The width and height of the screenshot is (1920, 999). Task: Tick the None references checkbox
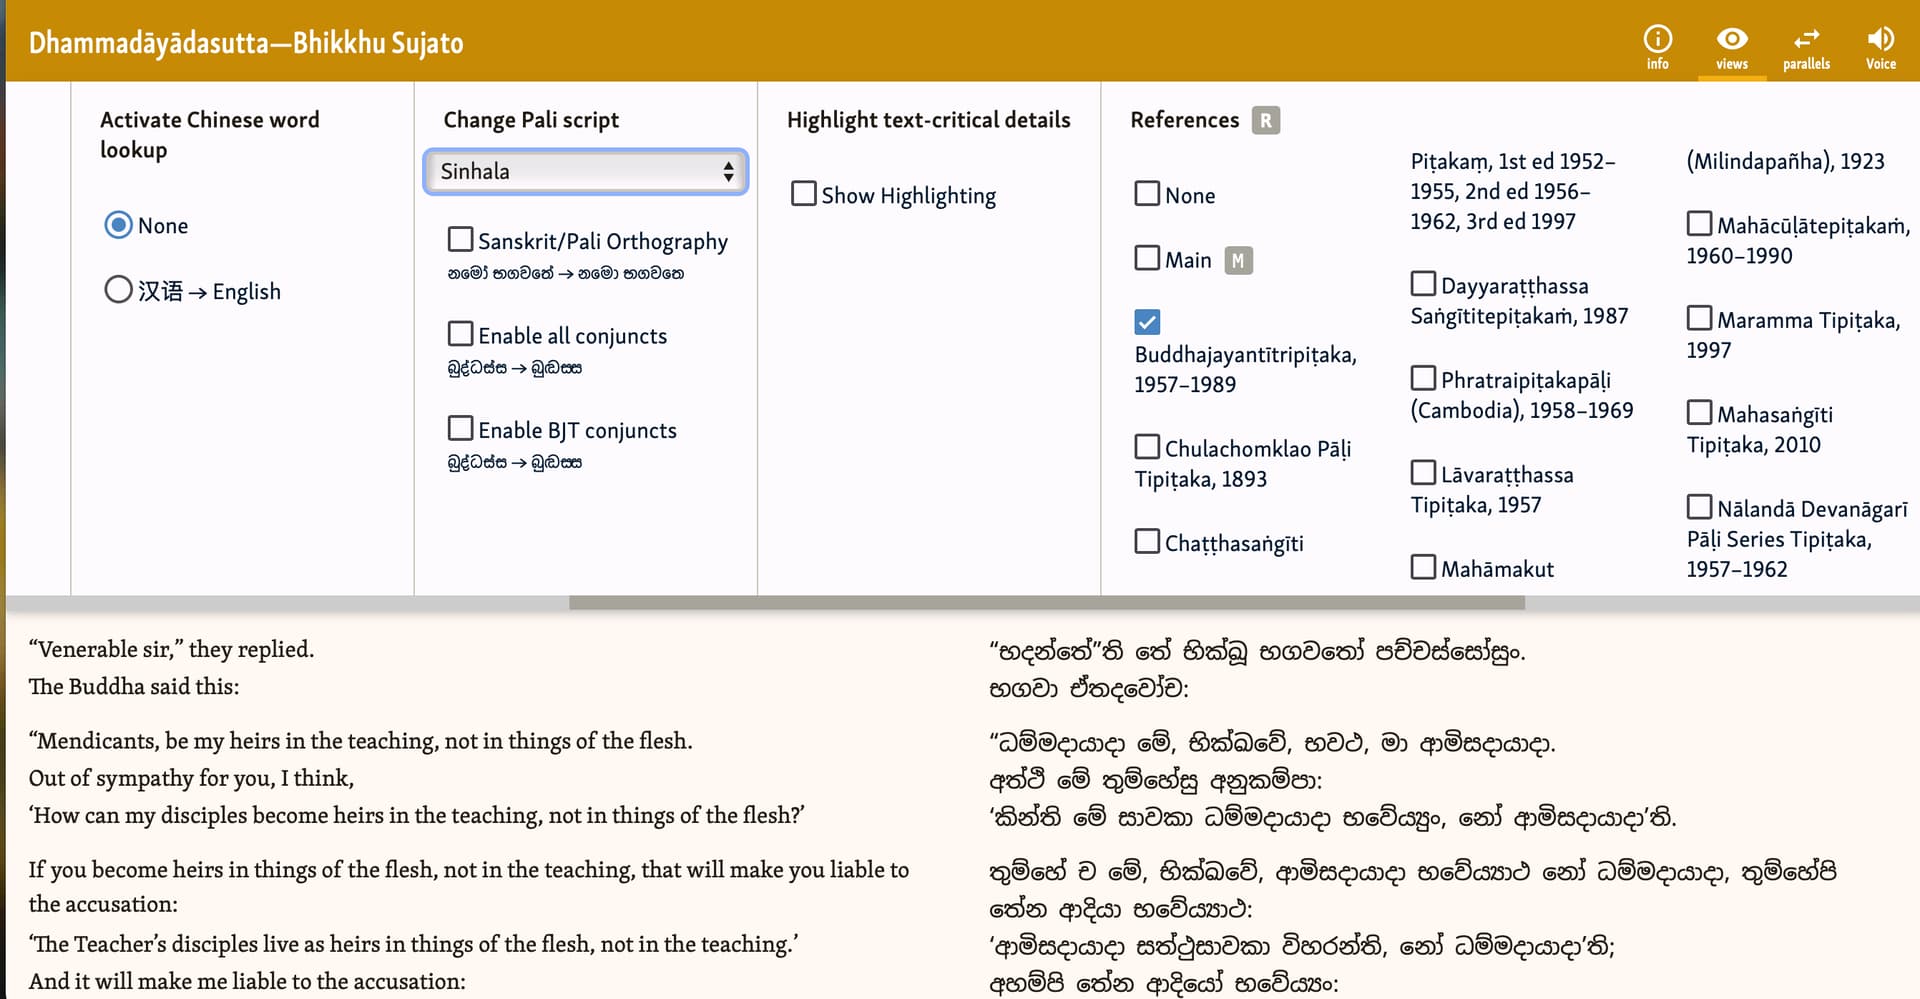coord(1147,194)
